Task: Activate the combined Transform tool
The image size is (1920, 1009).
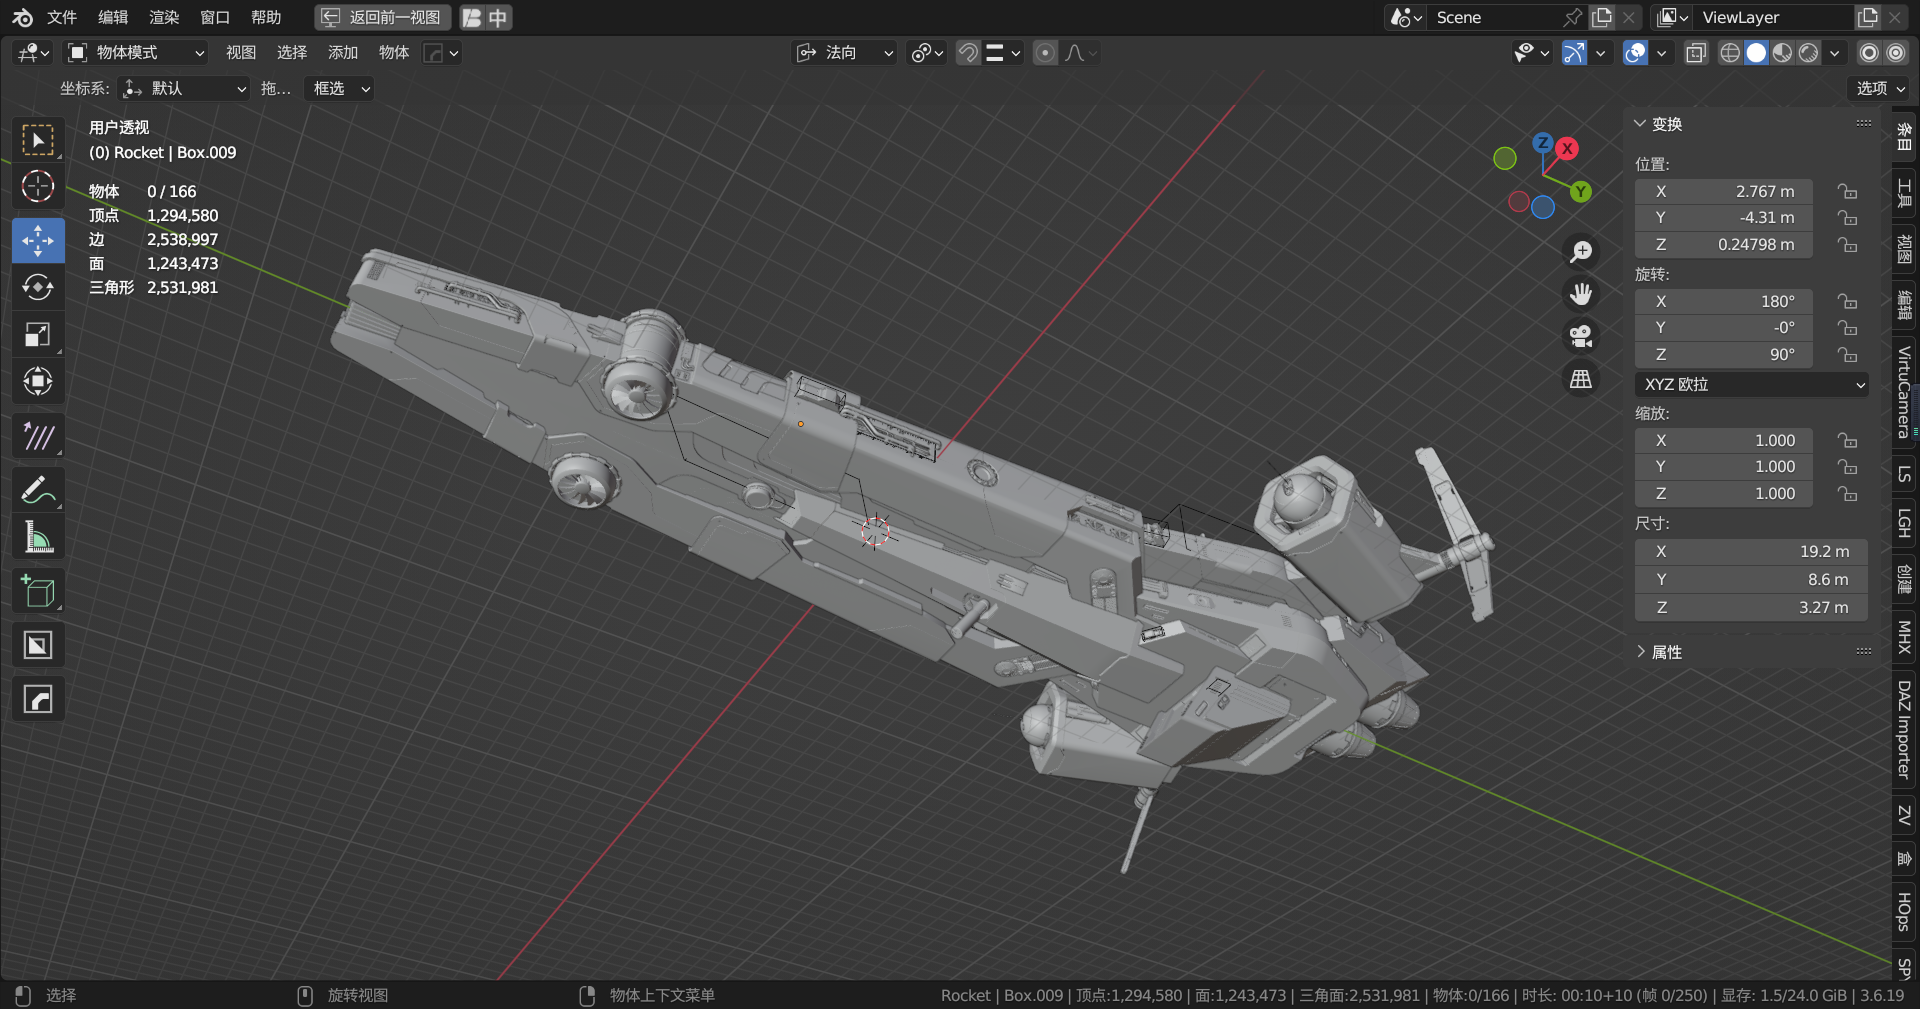Action: click(38, 381)
